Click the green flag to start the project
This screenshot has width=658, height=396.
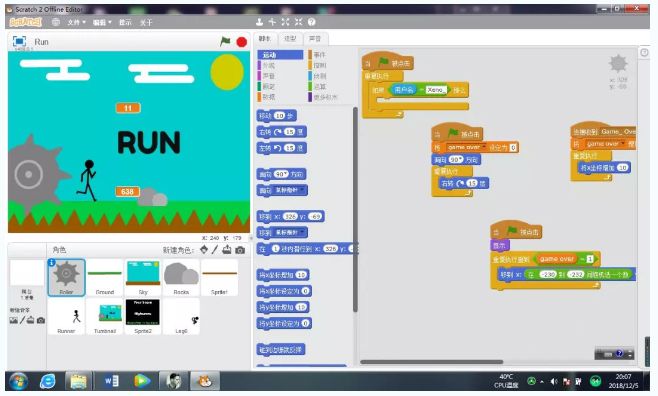click(225, 41)
